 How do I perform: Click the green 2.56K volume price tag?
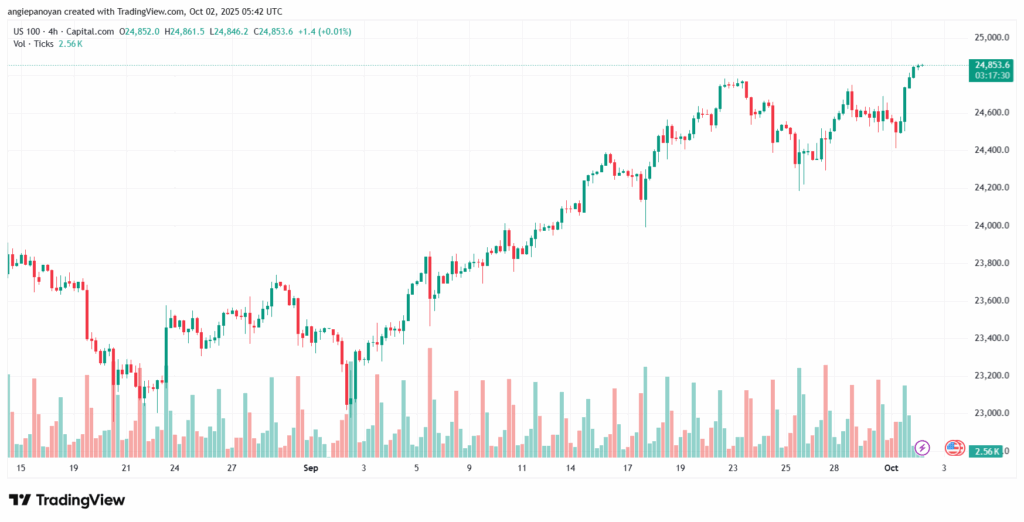[985, 452]
